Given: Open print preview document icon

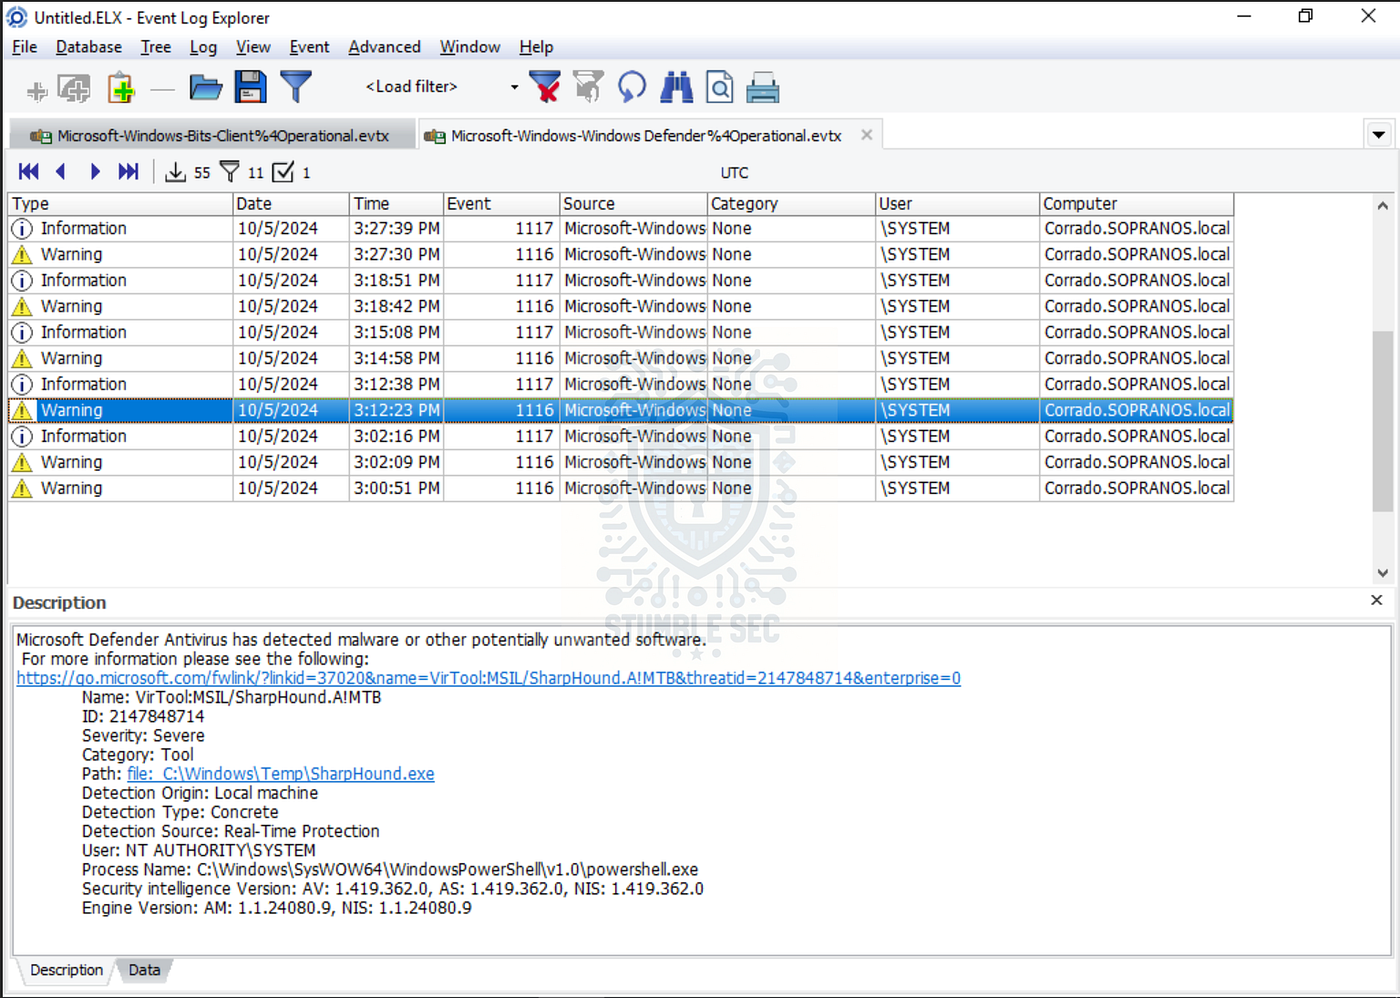Looking at the screenshot, I should click(x=720, y=88).
